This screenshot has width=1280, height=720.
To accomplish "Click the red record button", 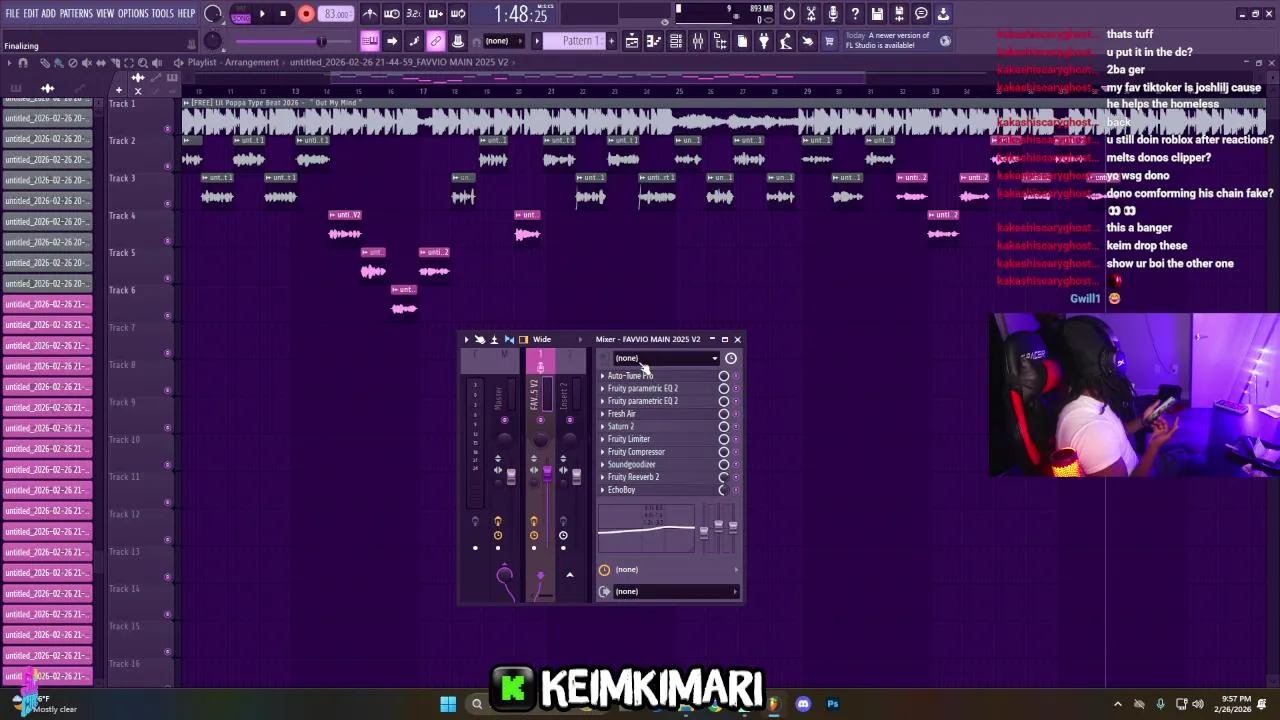I will [306, 14].
